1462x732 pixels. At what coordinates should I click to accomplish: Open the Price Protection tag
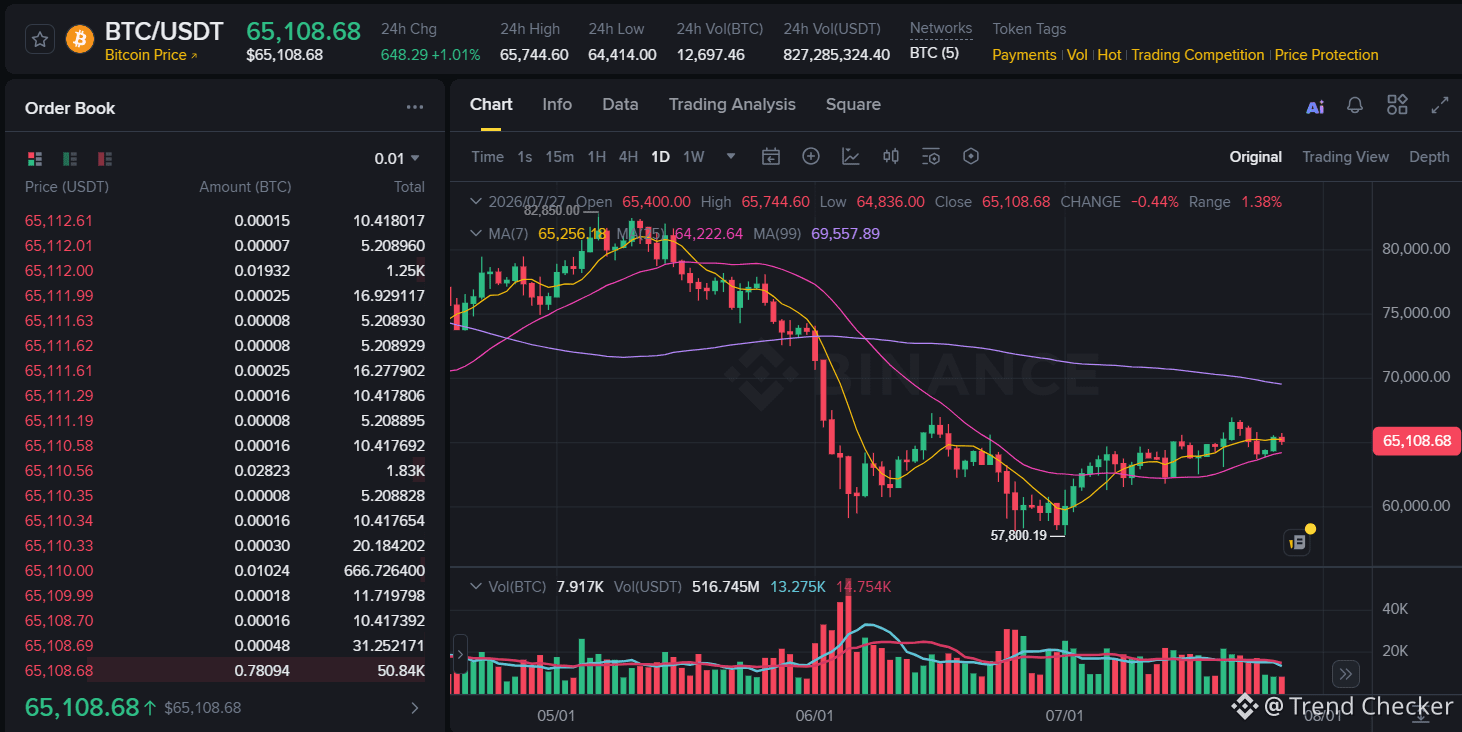tap(1327, 55)
